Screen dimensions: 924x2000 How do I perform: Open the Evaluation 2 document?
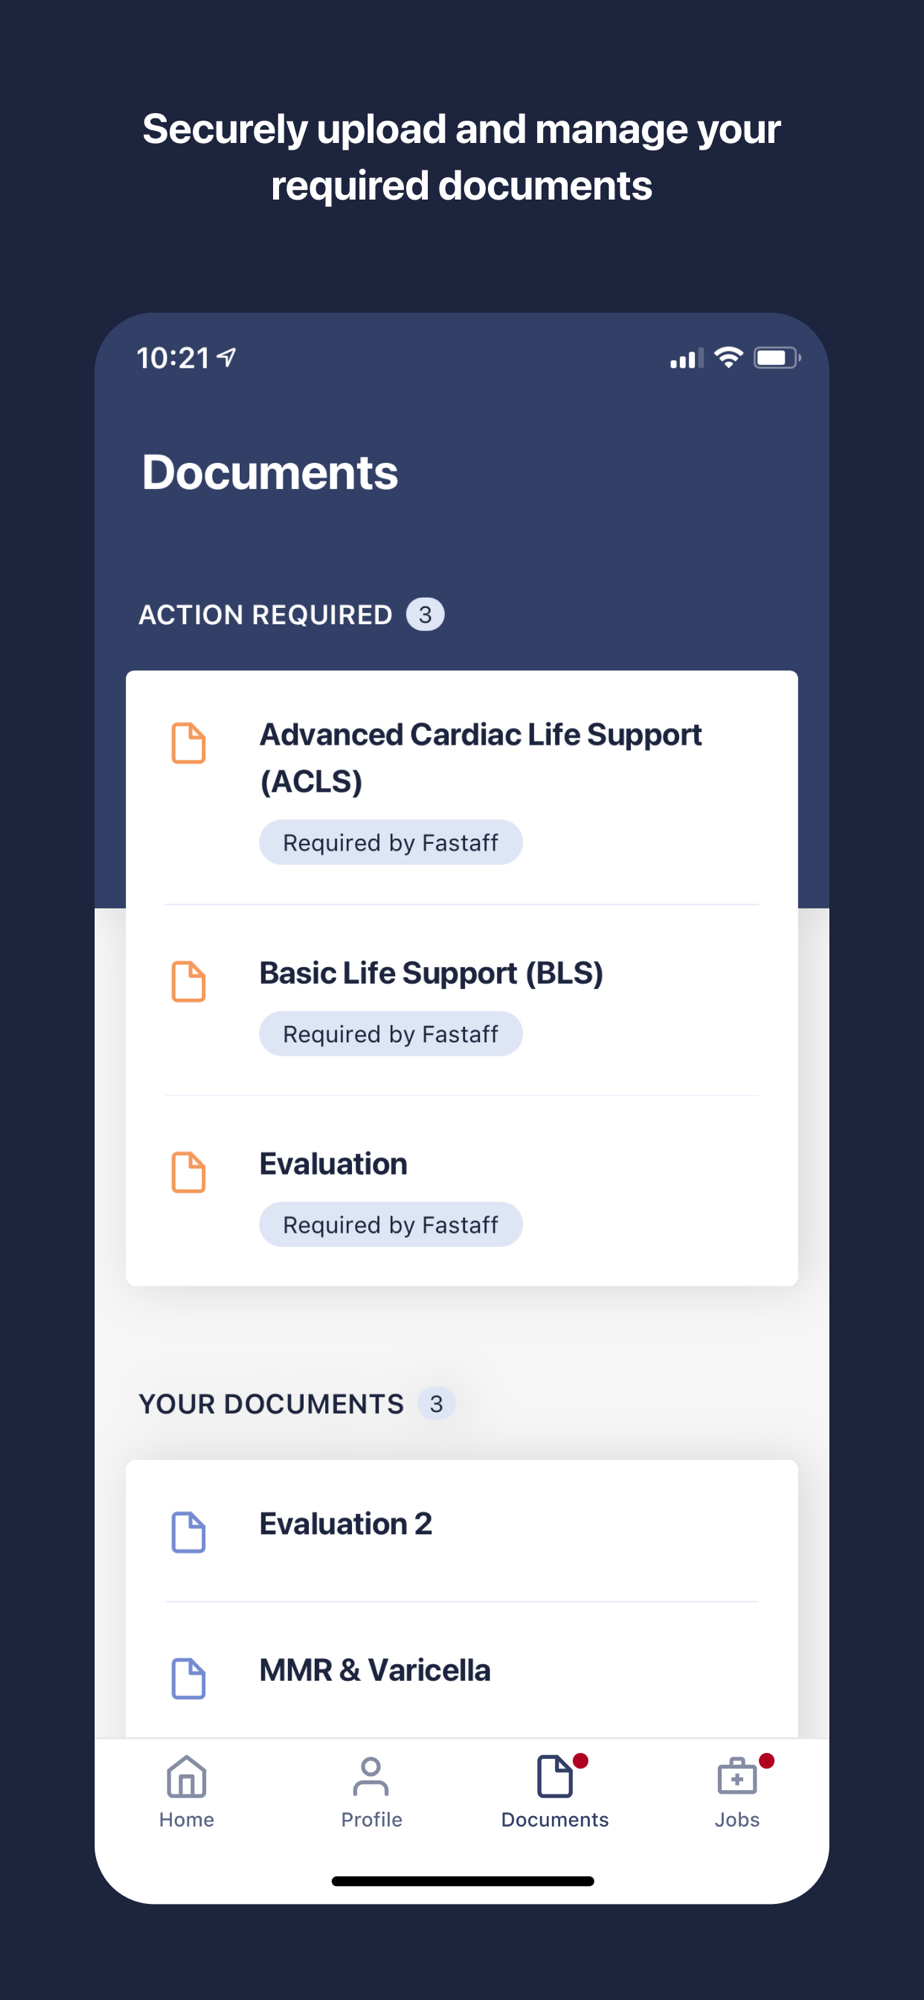tap(346, 1524)
